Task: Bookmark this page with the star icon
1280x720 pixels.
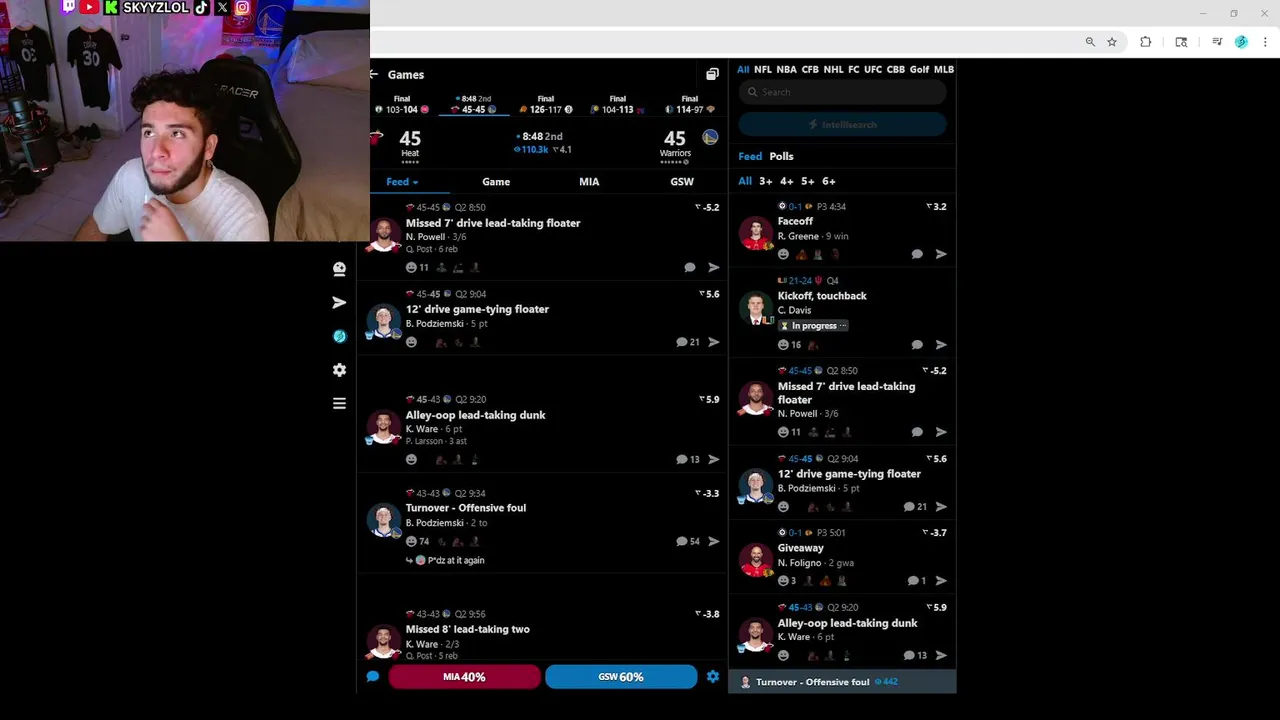Action: click(1112, 42)
